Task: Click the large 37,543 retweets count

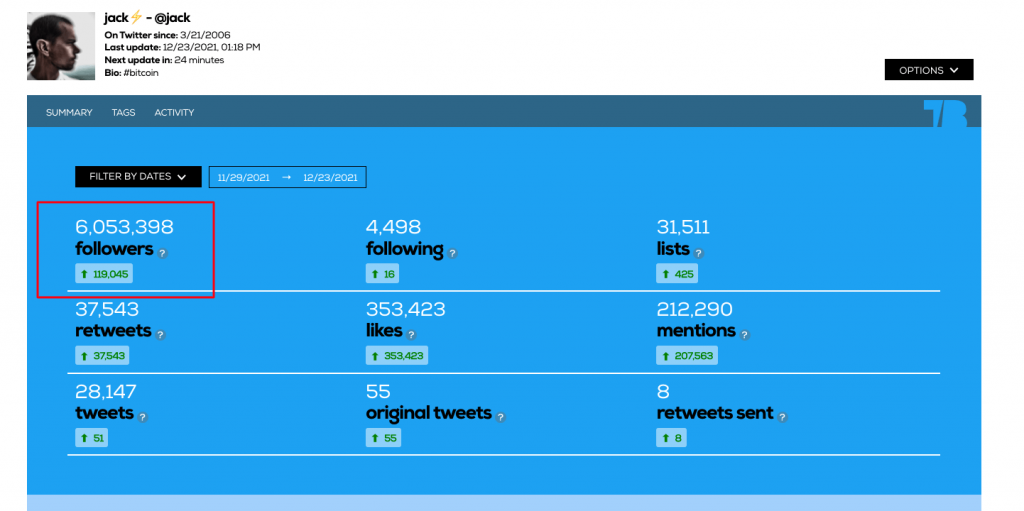Action: point(107,309)
